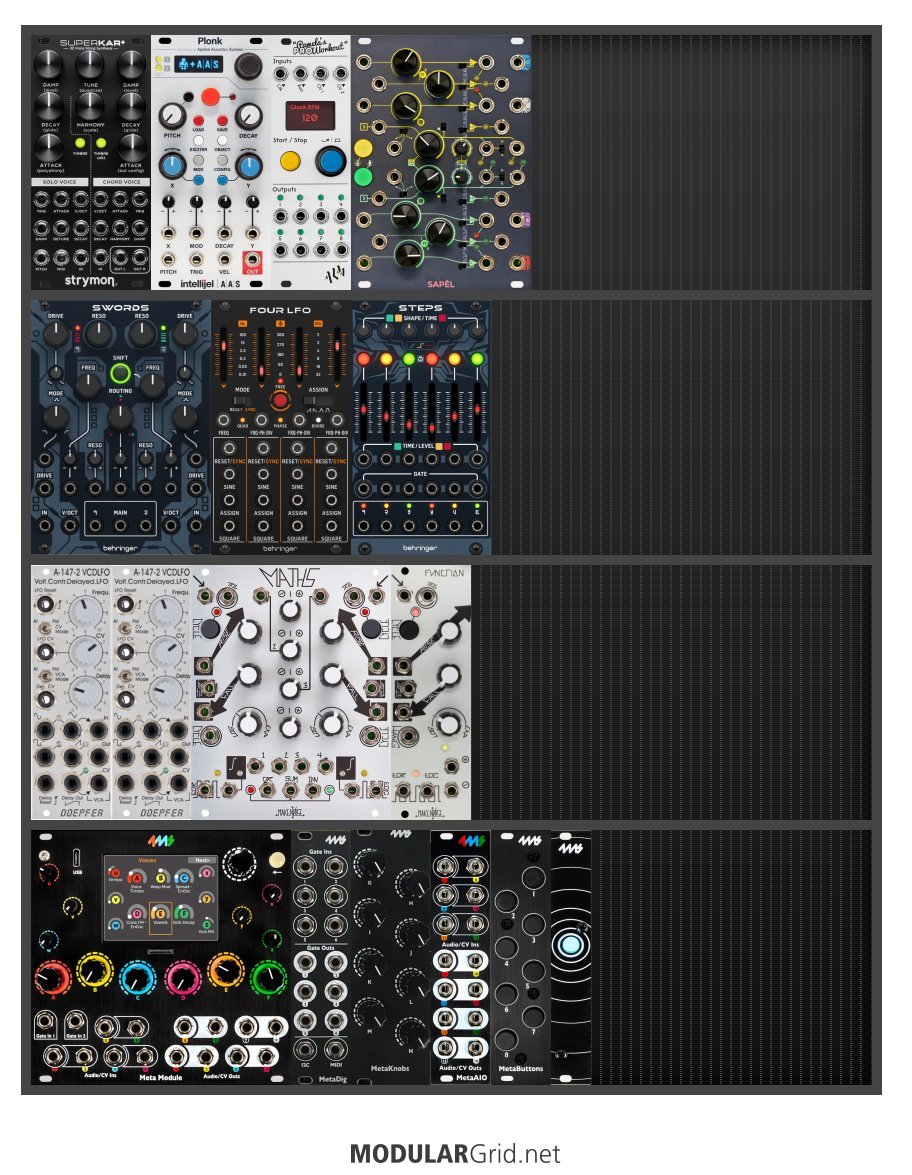Click knob G on MetaKnobs
Viewport: 912px width, 1175px height.
pos(370,866)
